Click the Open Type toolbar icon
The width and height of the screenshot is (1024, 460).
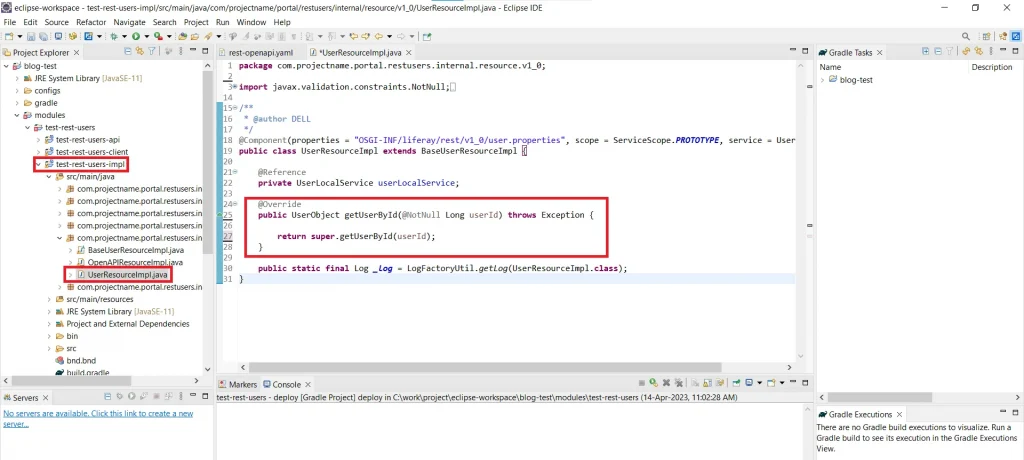click(182, 37)
